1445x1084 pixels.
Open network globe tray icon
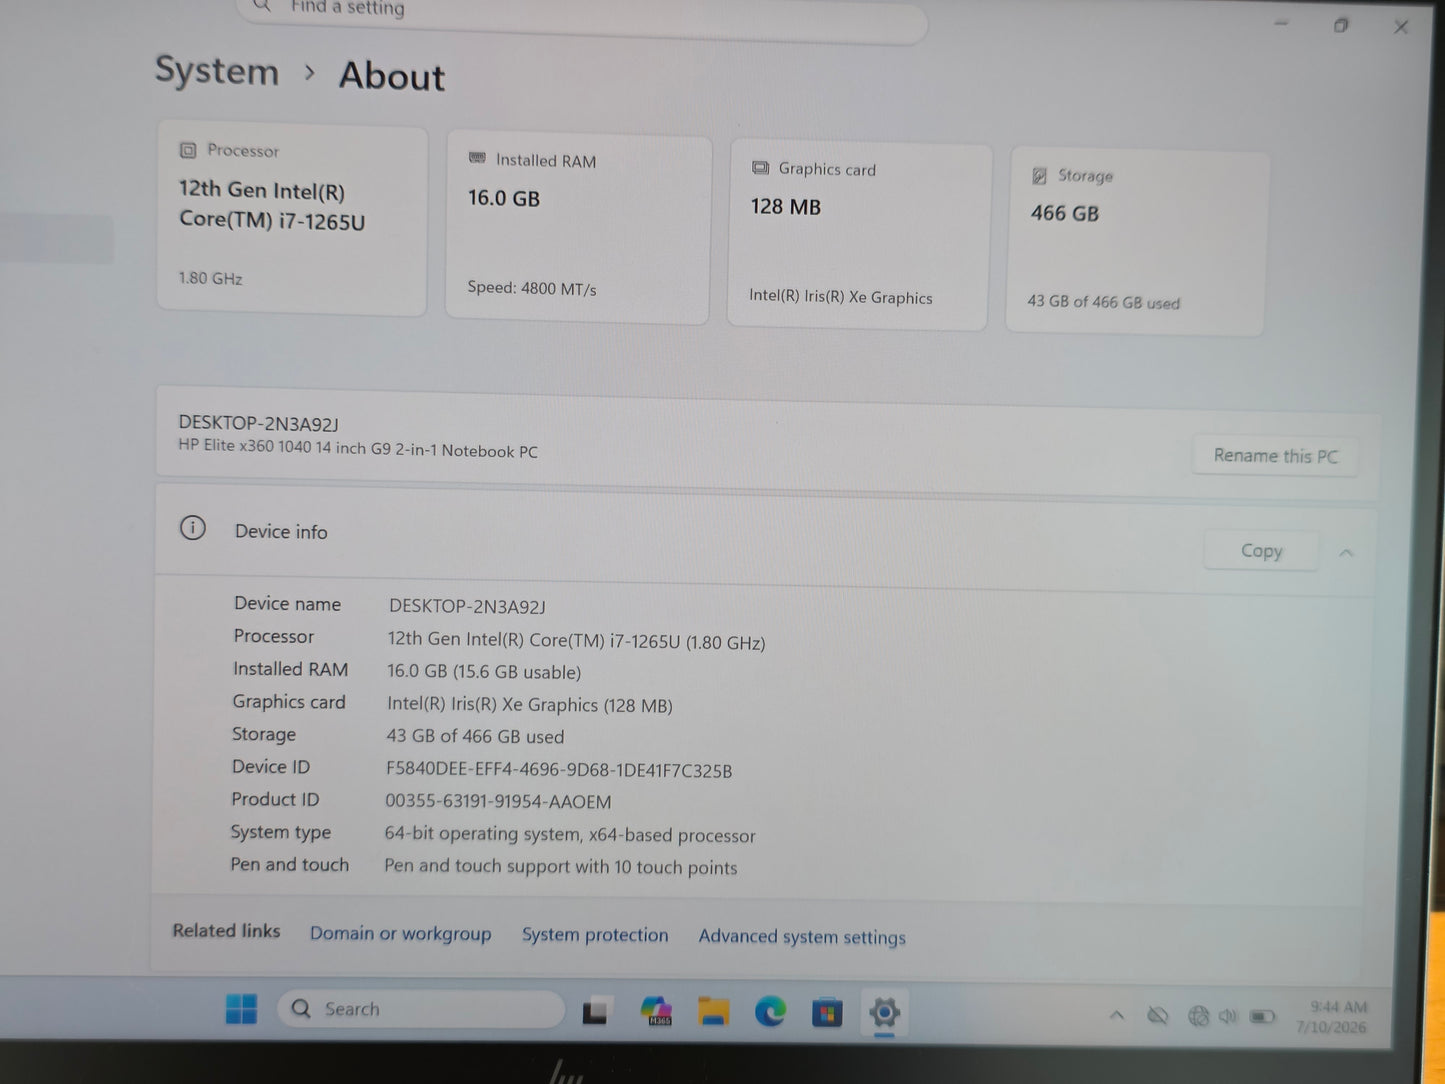click(x=1198, y=1017)
